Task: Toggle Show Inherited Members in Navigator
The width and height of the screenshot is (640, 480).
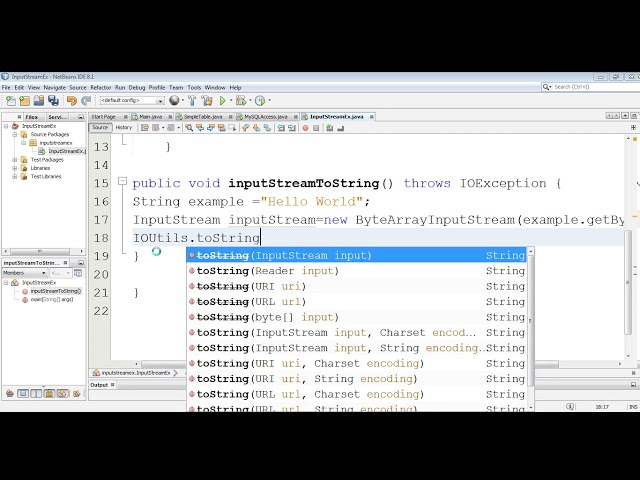Action: (x=10, y=393)
